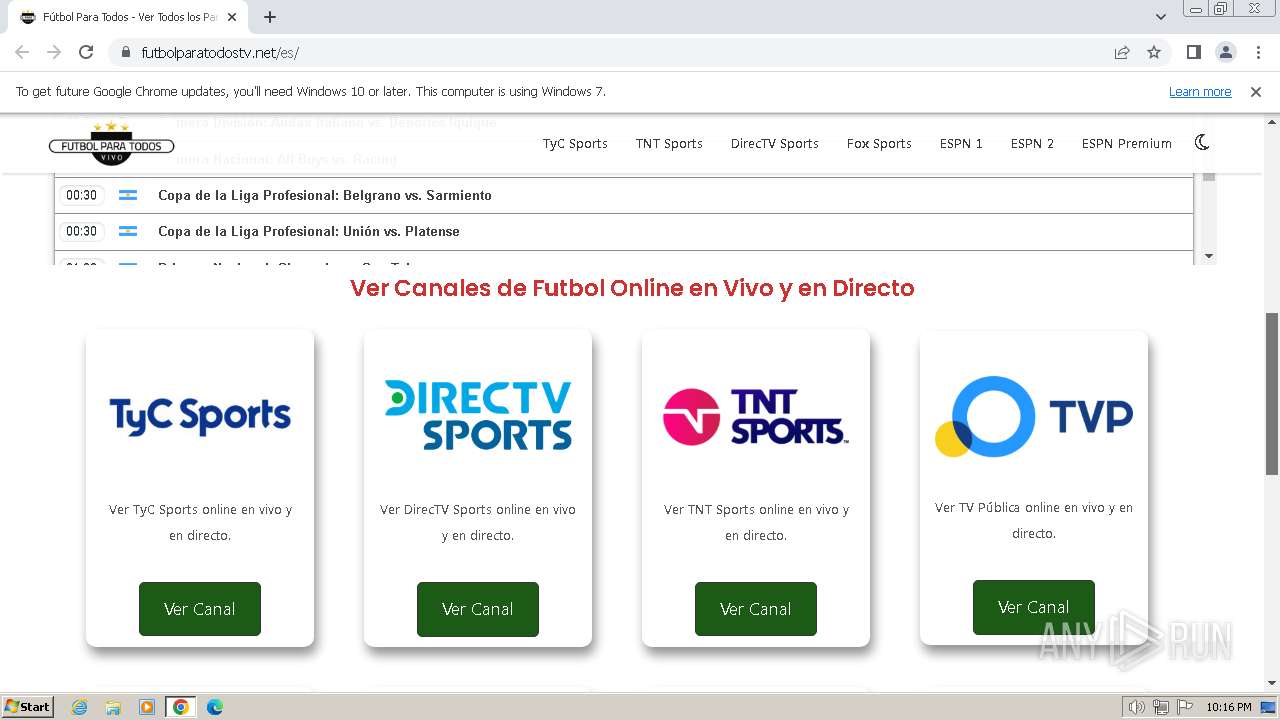
Task: Click the share page icon
Action: pos(1122,53)
